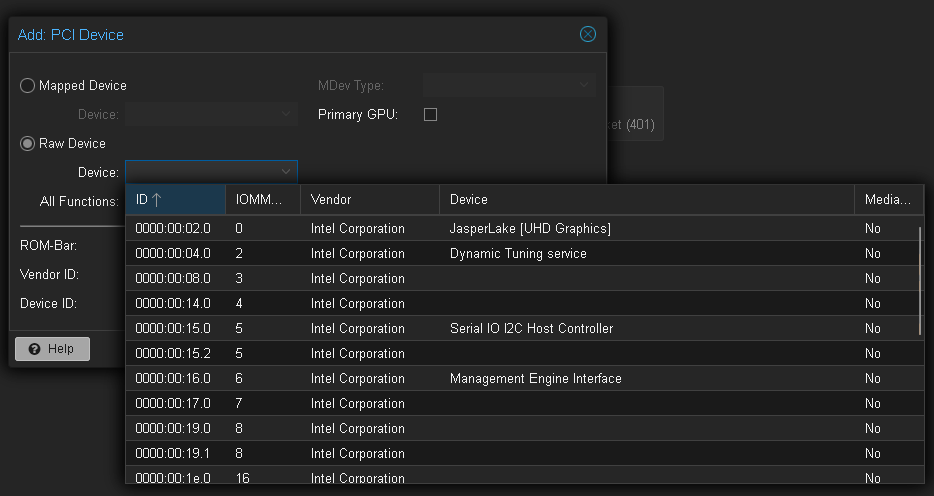Choose device 0000:00:17.0 from the list

(173, 404)
